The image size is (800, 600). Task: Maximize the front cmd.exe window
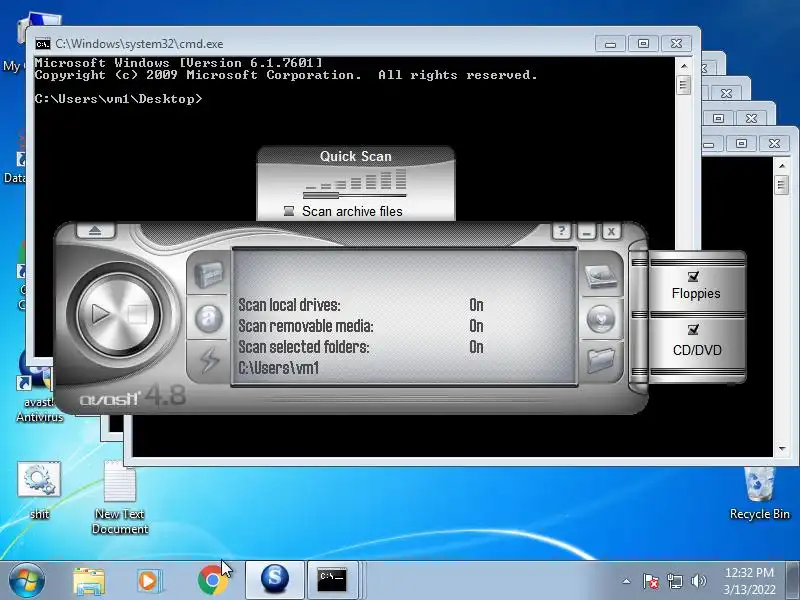pyautogui.click(x=643, y=43)
